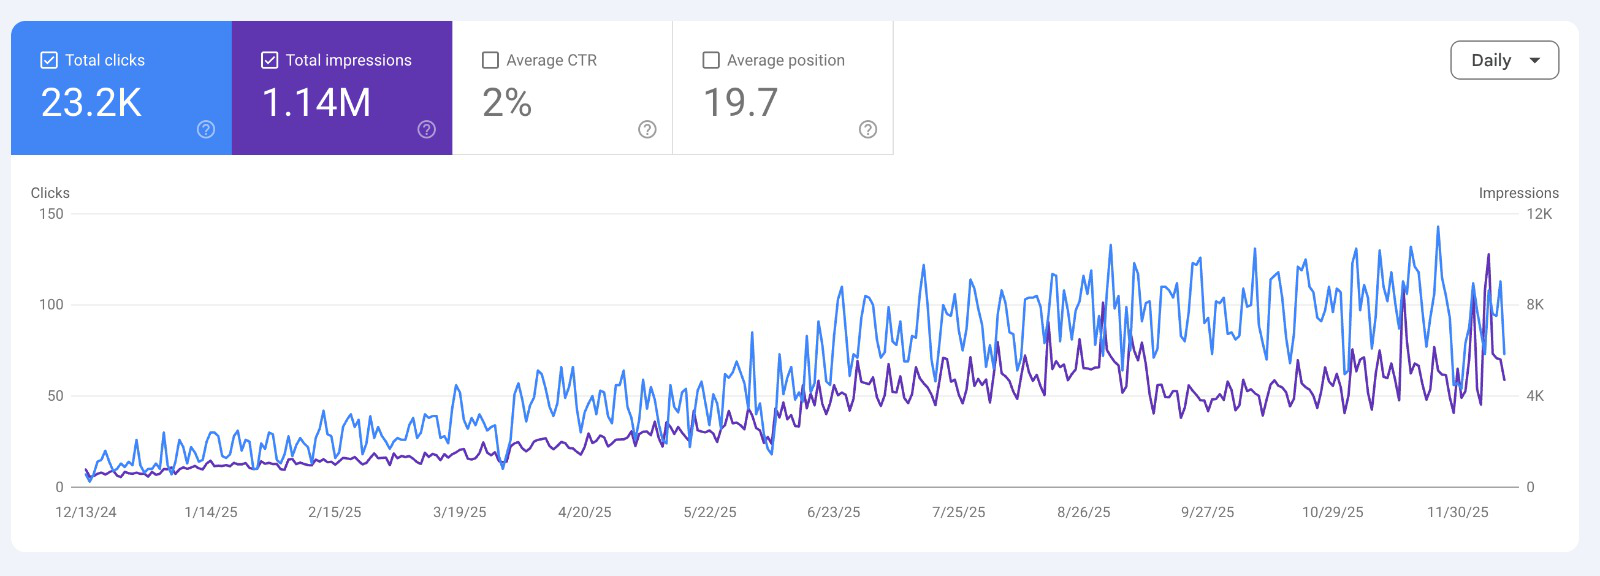Click the 2% average CTR figure

coord(507,103)
